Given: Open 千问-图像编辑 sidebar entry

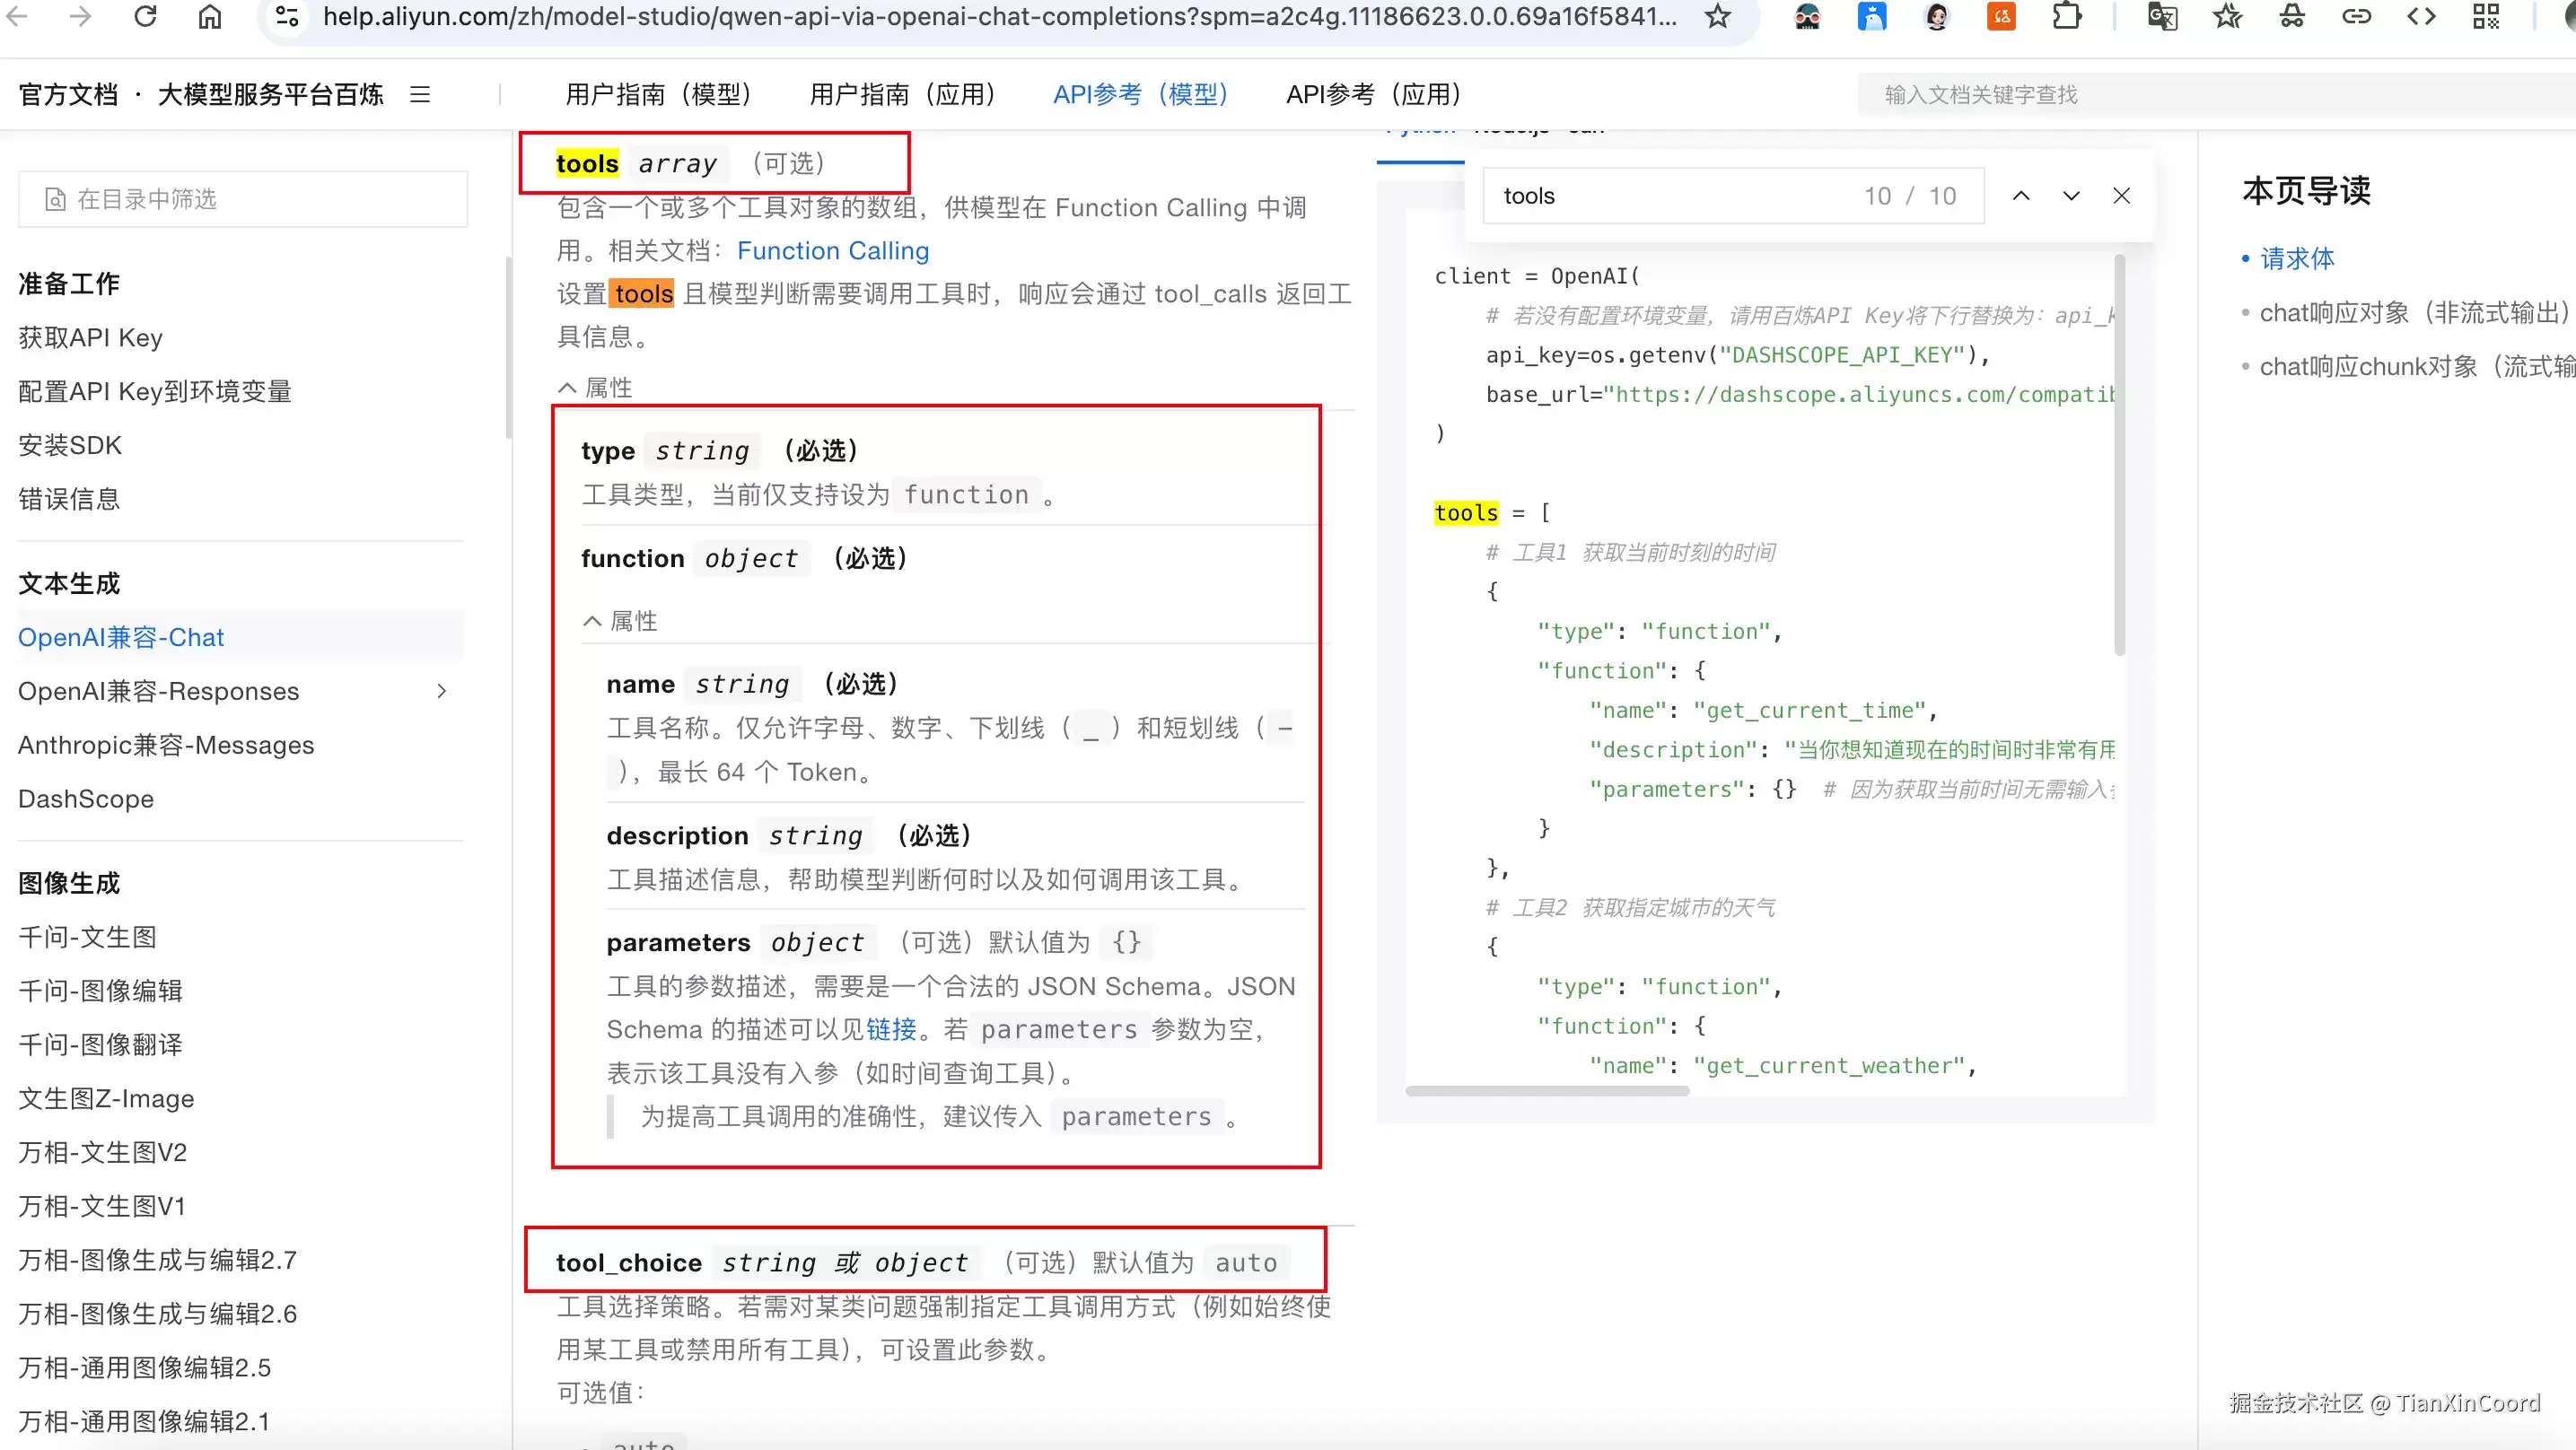Looking at the screenshot, I should [x=100, y=991].
